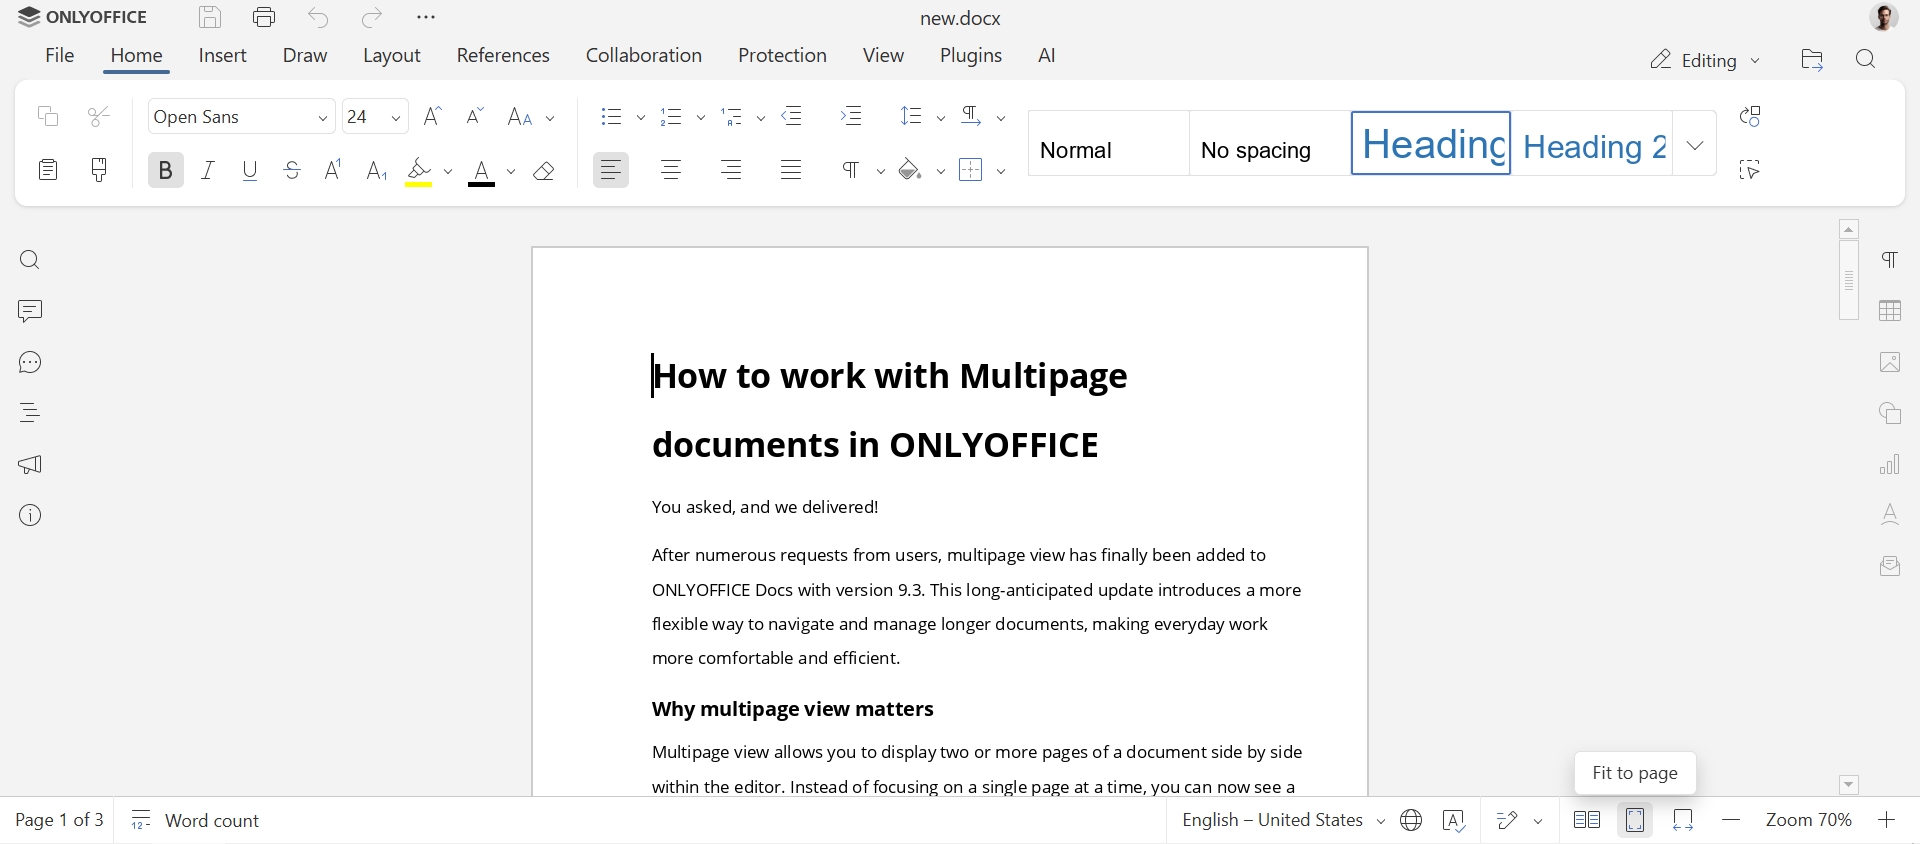
Task: Toggle Underline formatting
Action: tap(250, 170)
